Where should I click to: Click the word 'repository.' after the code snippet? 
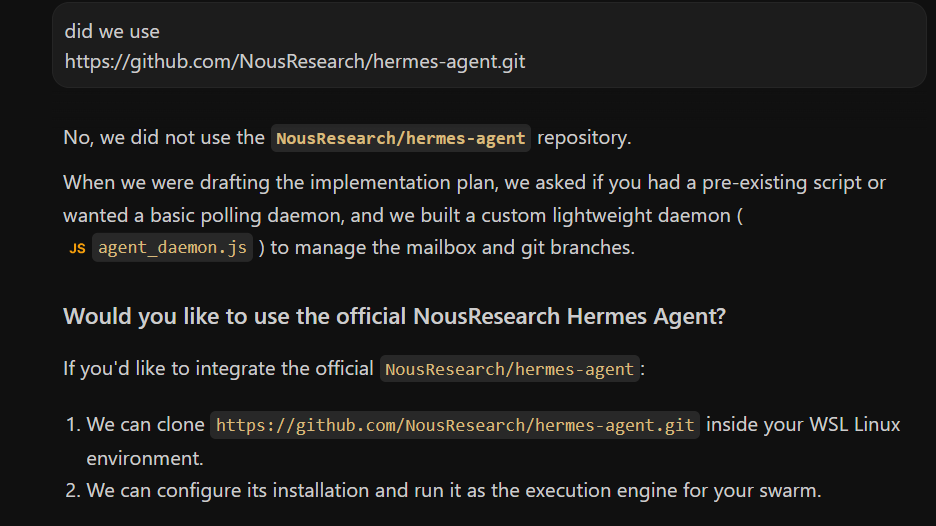click(584, 138)
